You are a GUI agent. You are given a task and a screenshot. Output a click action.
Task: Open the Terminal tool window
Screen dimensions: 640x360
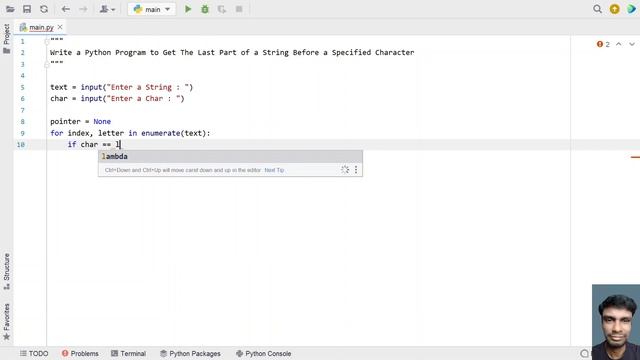pos(128,353)
